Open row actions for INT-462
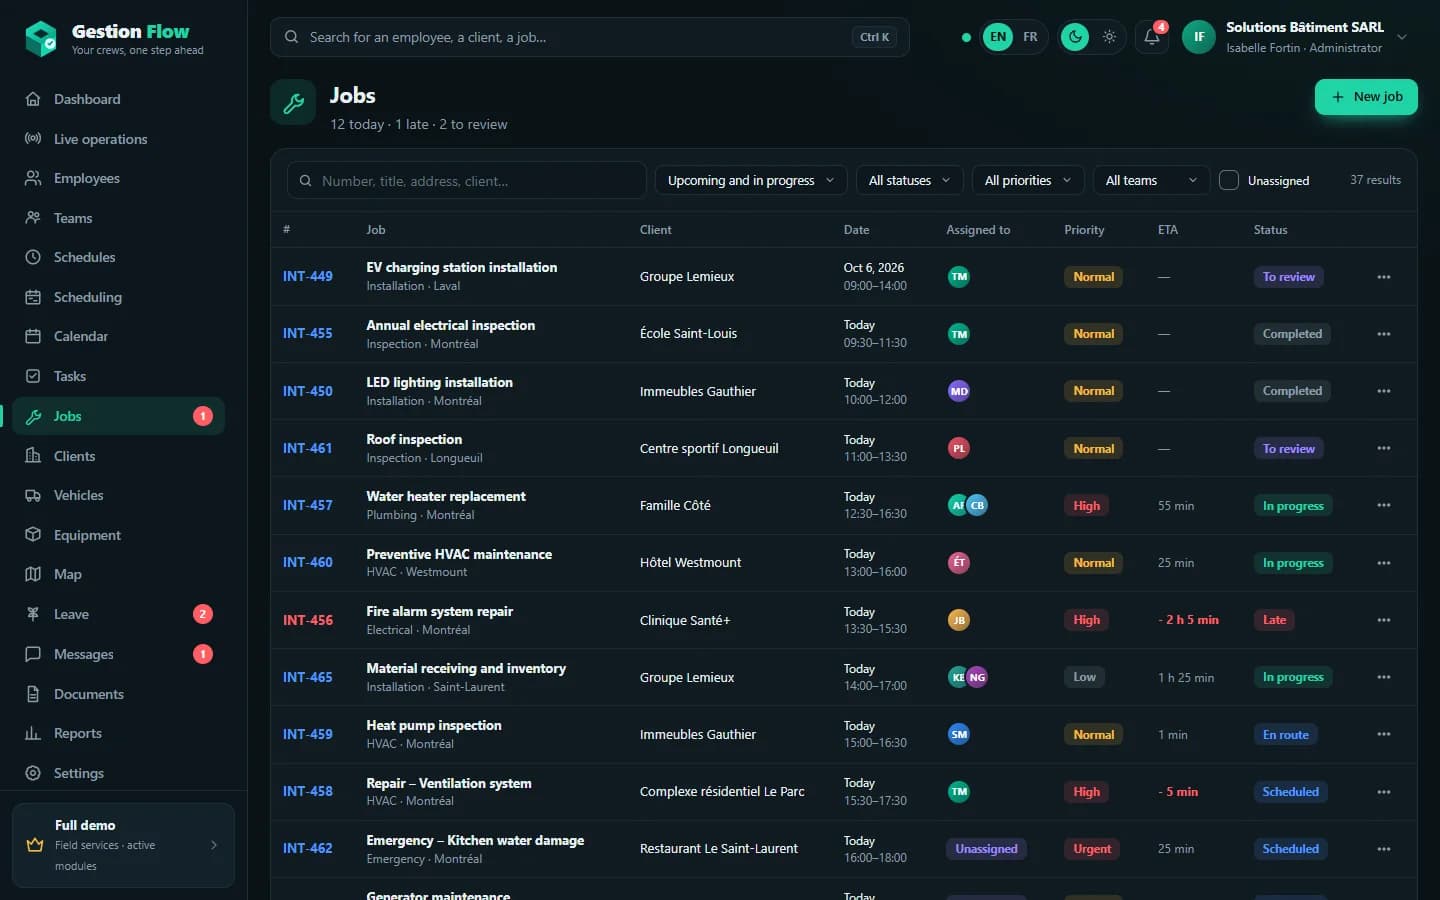 pos(1384,849)
